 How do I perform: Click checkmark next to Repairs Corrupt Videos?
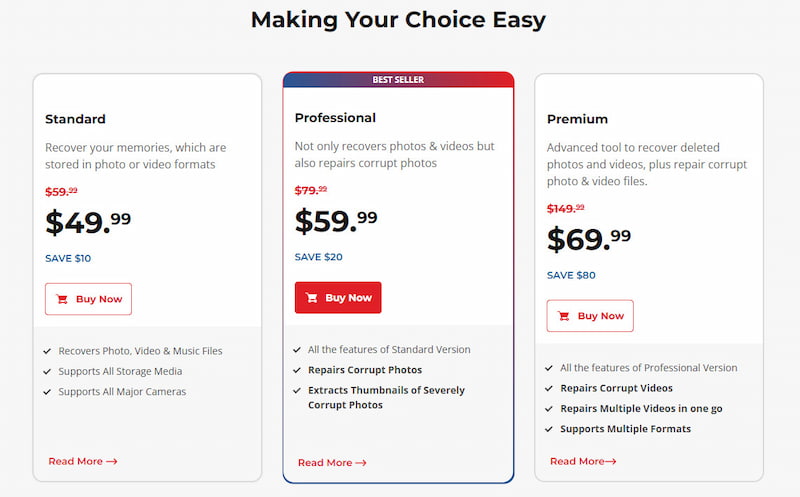(550, 388)
